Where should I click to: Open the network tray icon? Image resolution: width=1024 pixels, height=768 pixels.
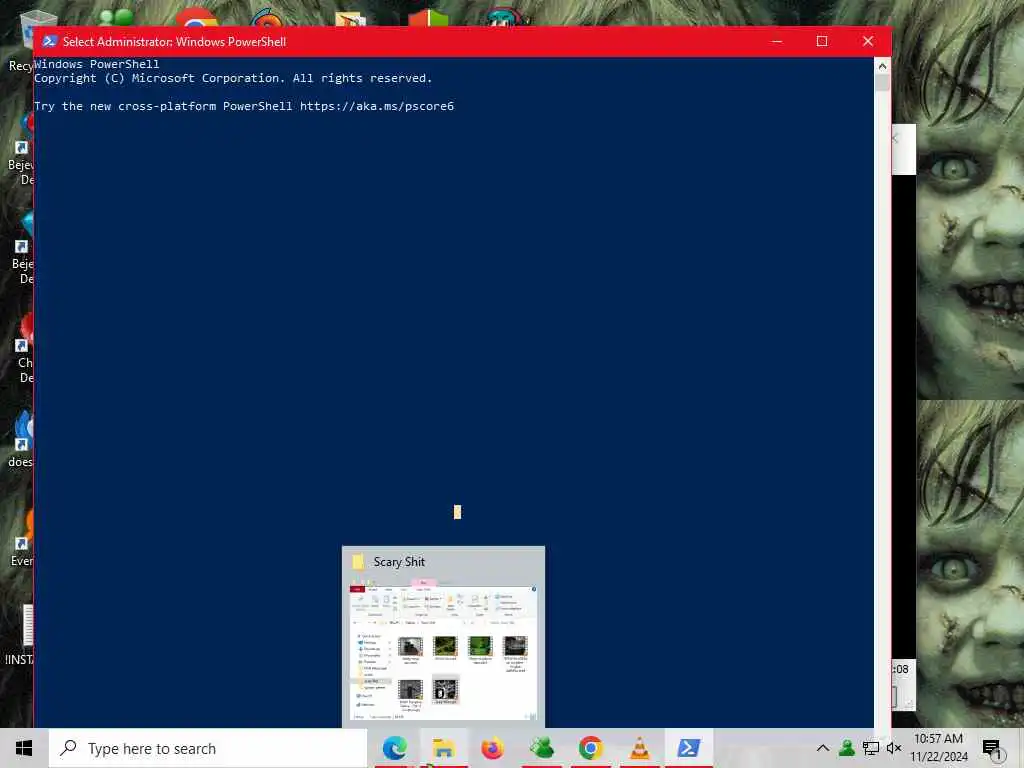pos(871,748)
